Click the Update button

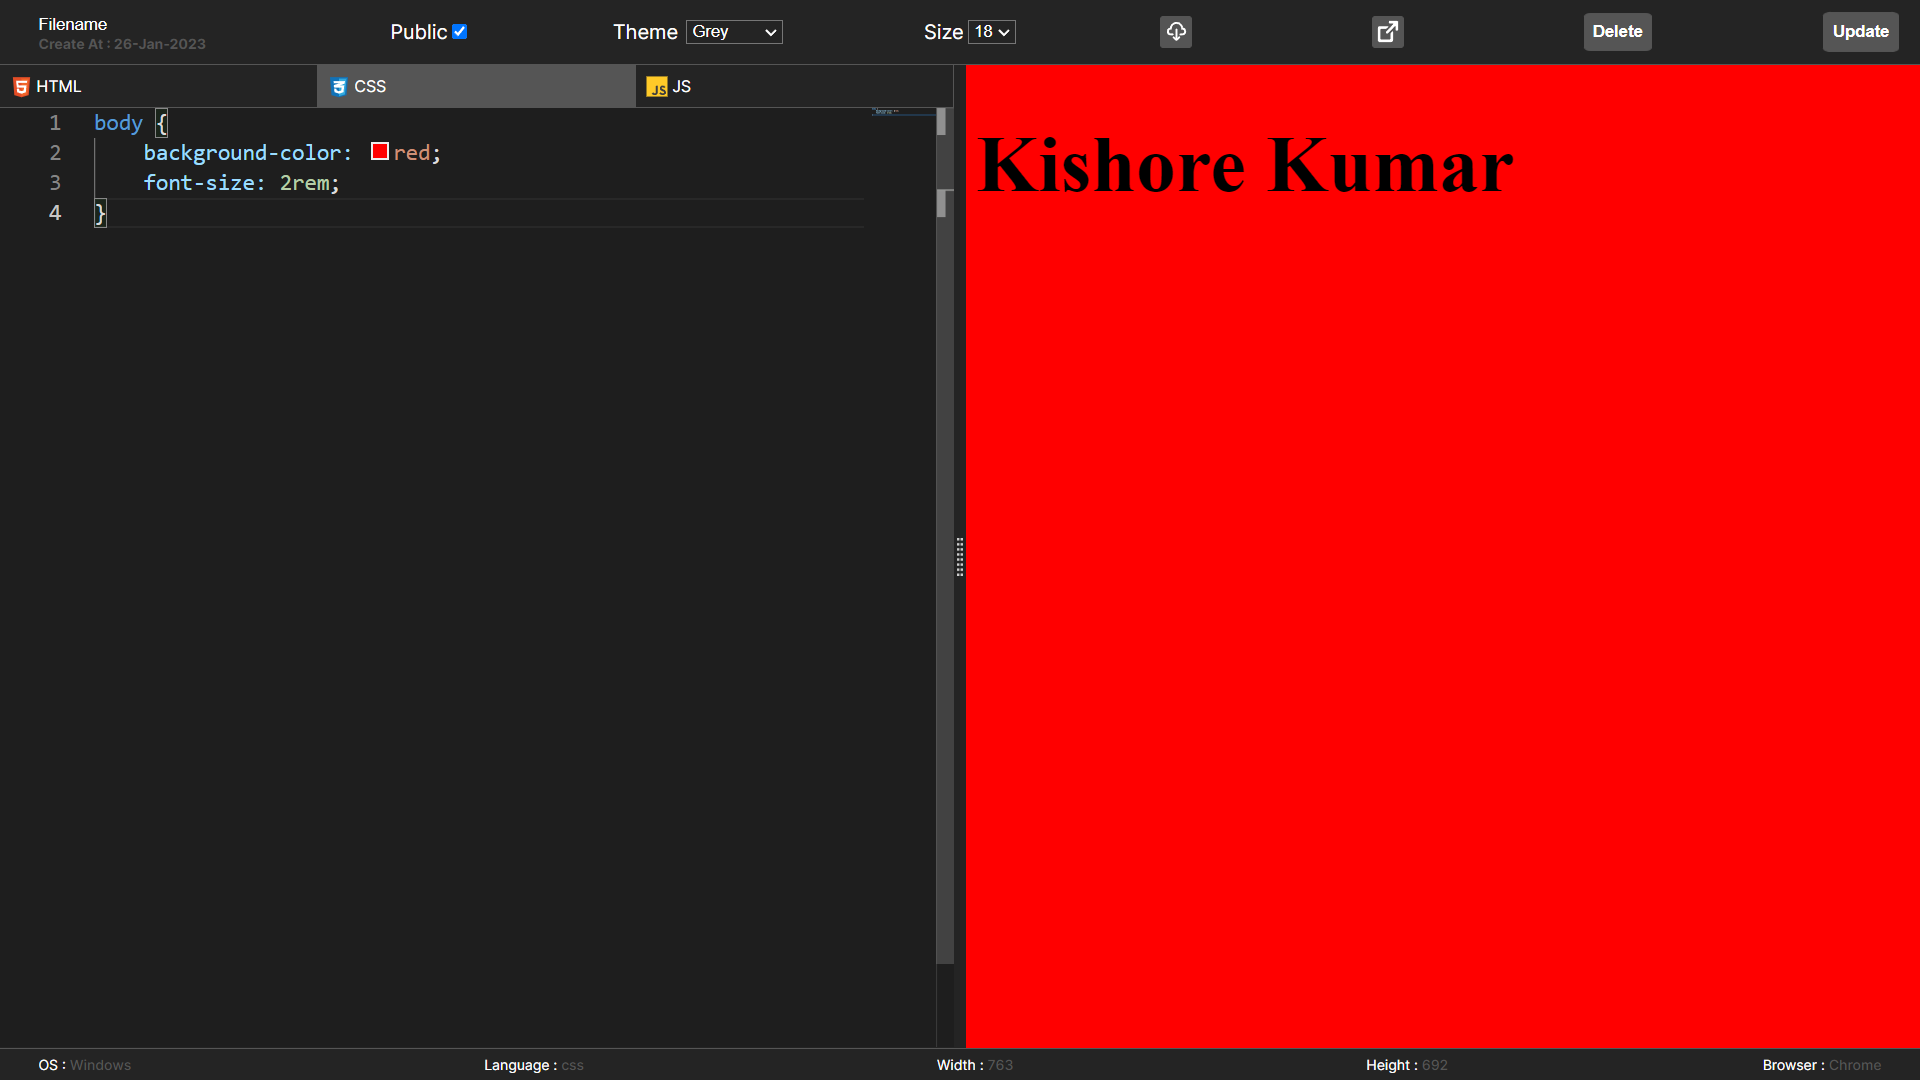tap(1860, 31)
